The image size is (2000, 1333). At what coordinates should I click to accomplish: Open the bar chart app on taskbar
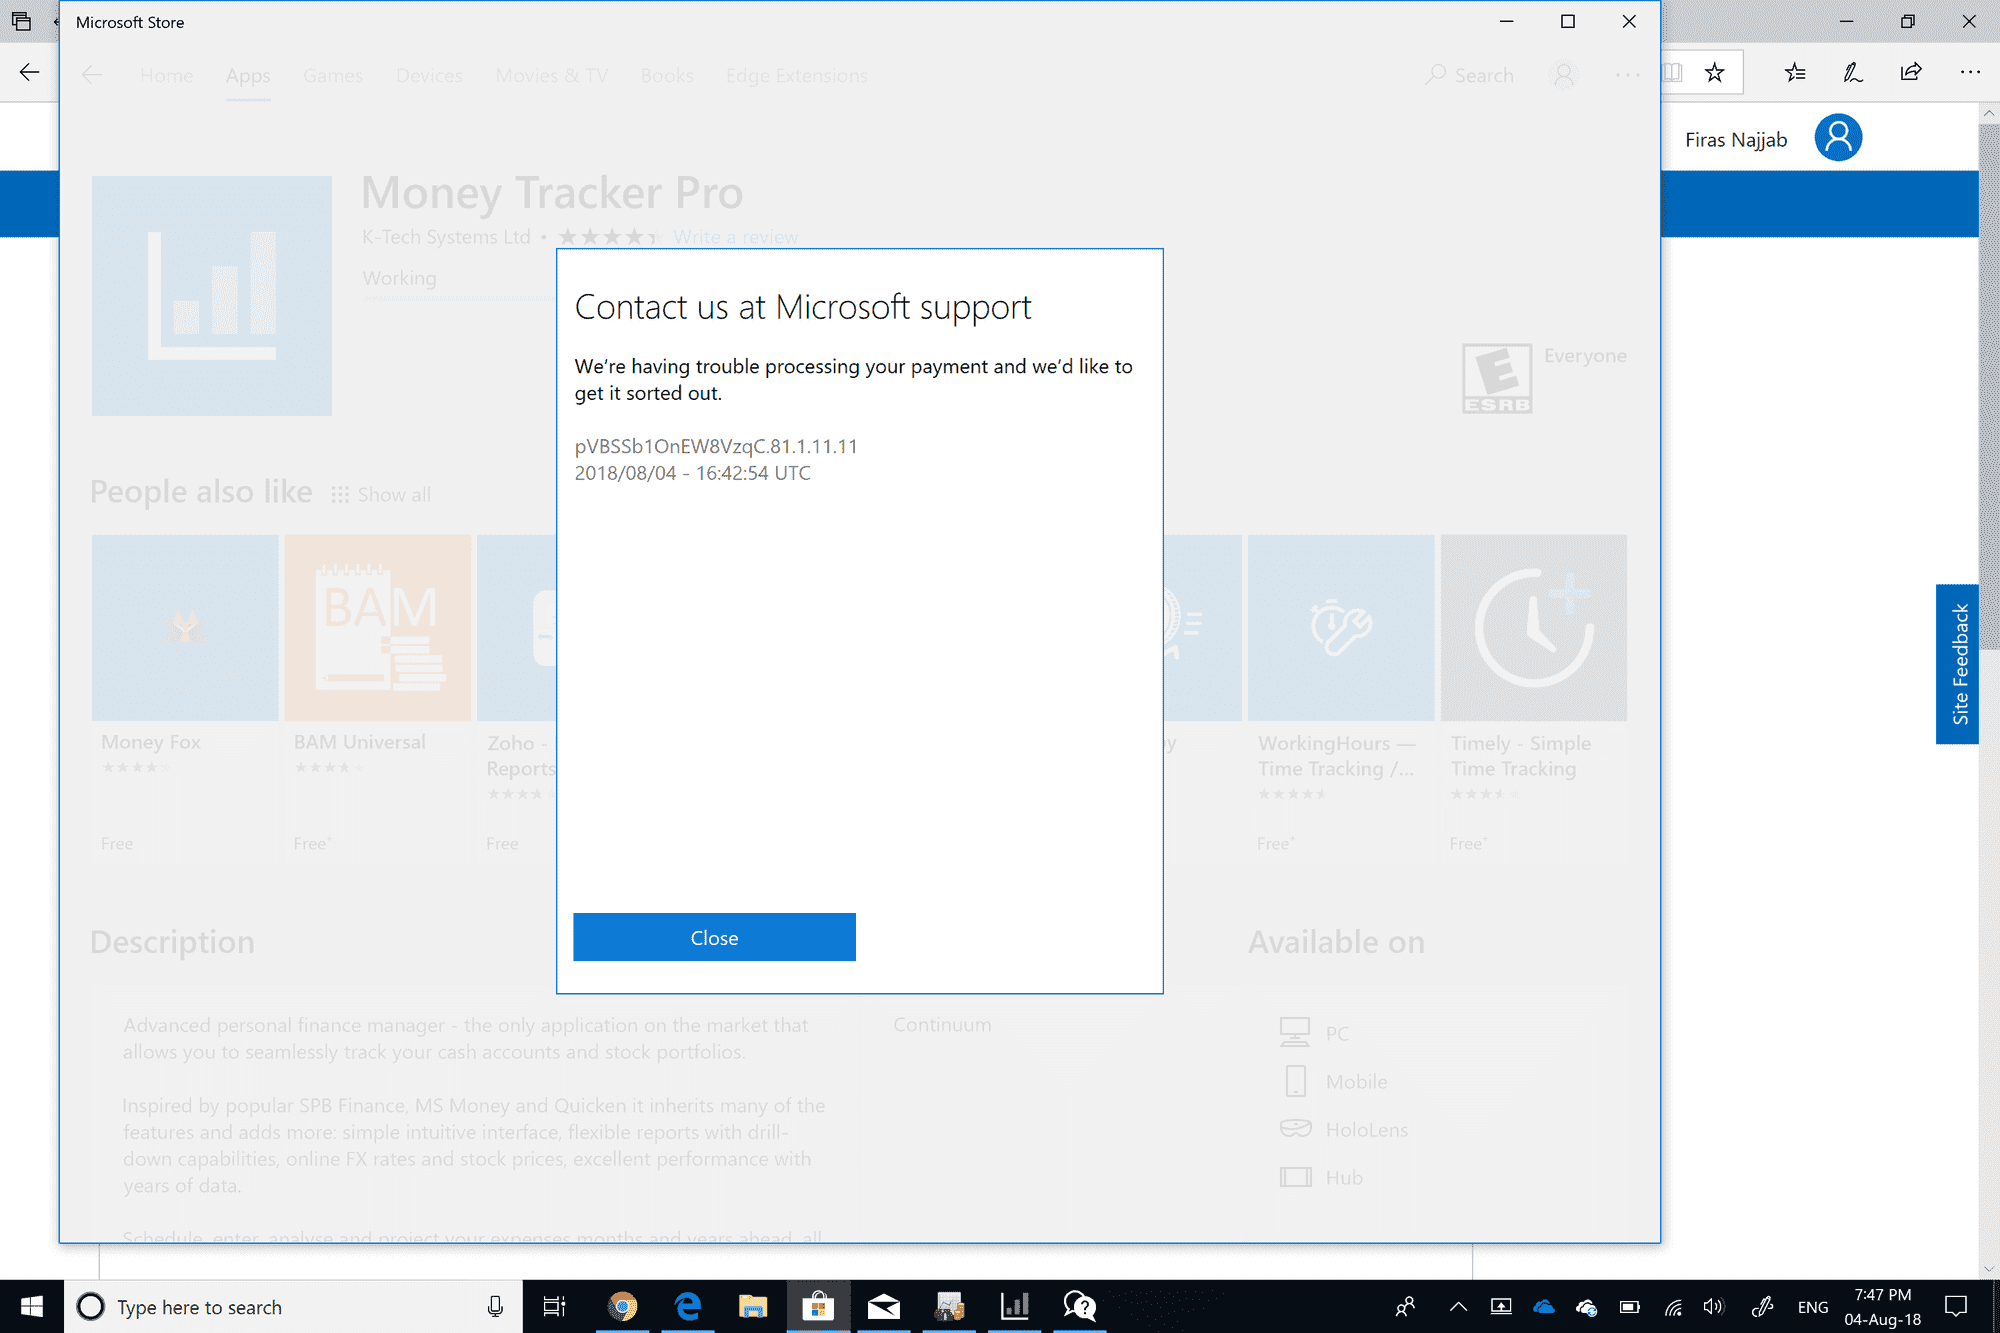pos(1014,1306)
